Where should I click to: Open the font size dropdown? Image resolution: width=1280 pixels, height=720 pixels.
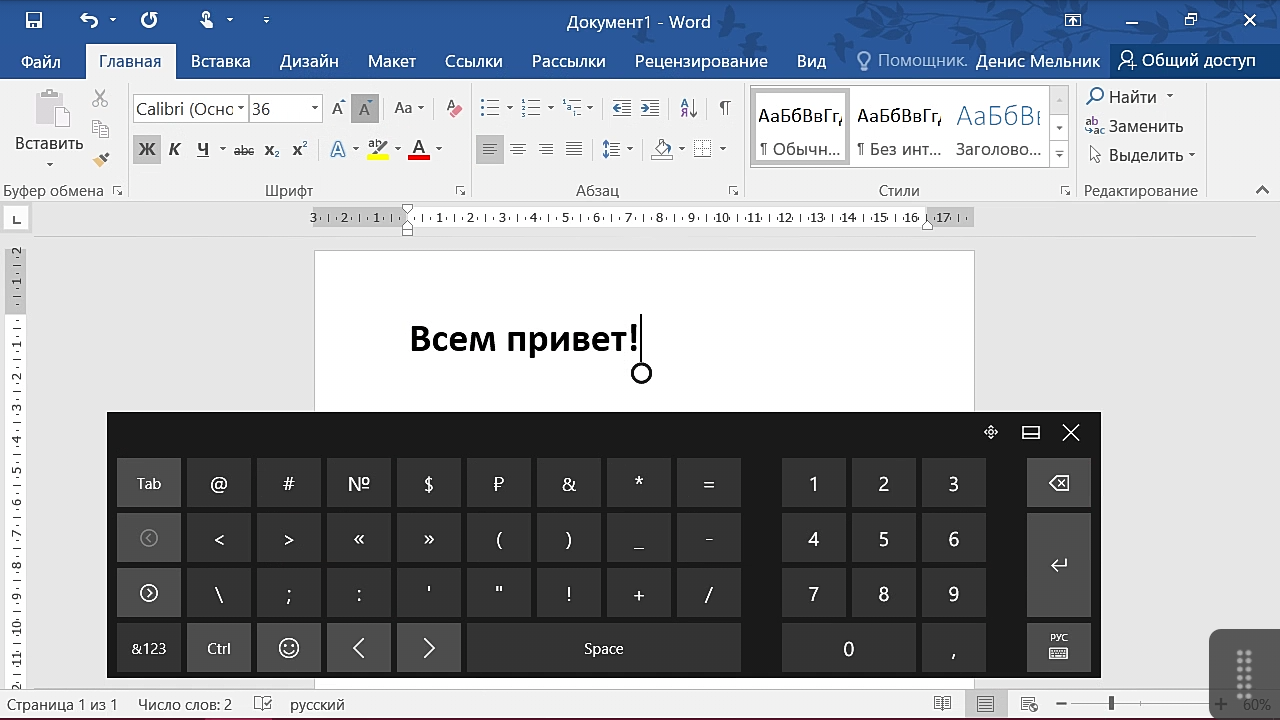pyautogui.click(x=315, y=109)
